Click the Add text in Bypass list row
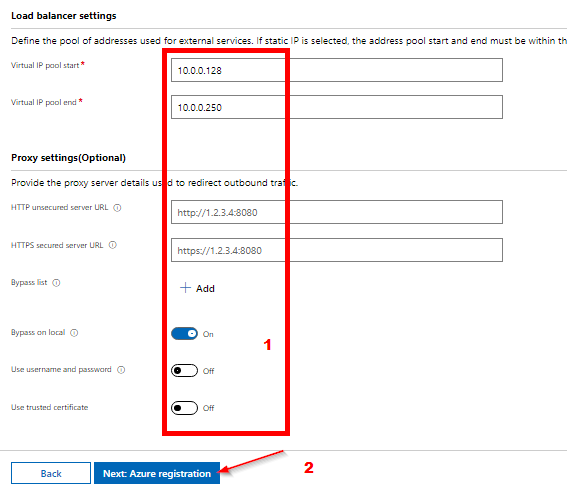The width and height of the screenshot is (567, 492). pos(205,288)
